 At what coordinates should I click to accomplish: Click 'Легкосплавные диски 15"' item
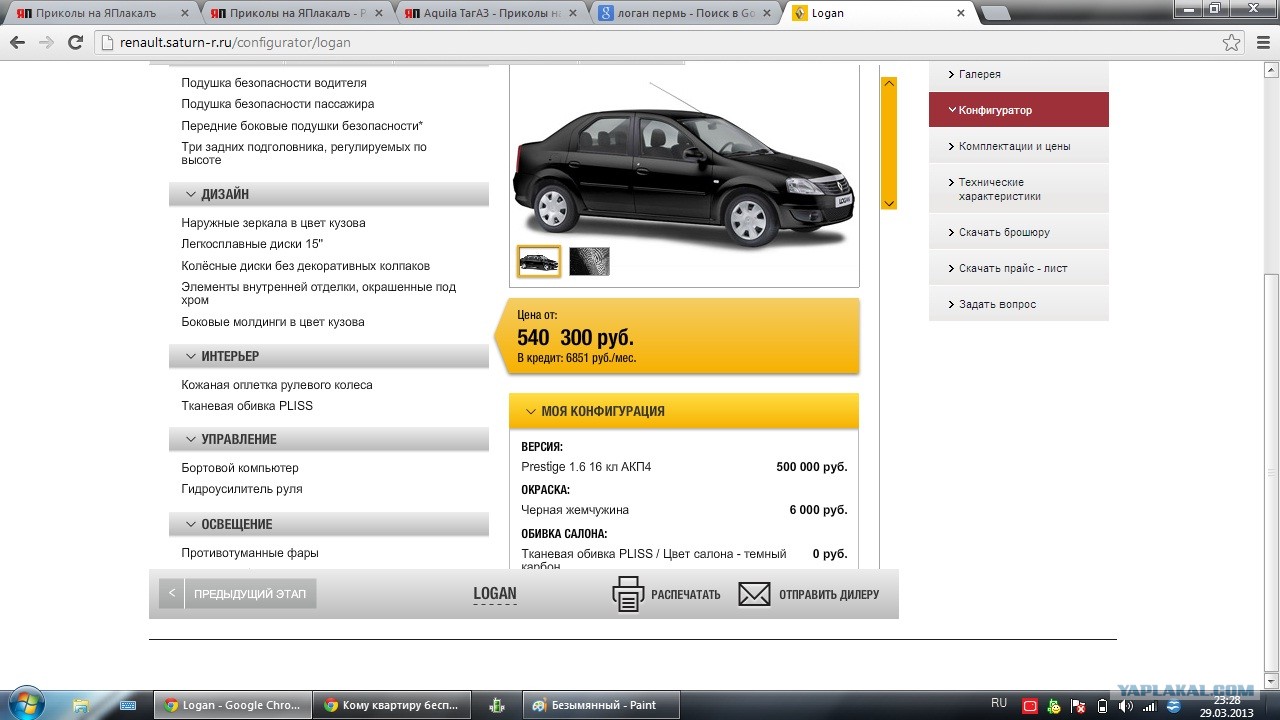pos(252,244)
